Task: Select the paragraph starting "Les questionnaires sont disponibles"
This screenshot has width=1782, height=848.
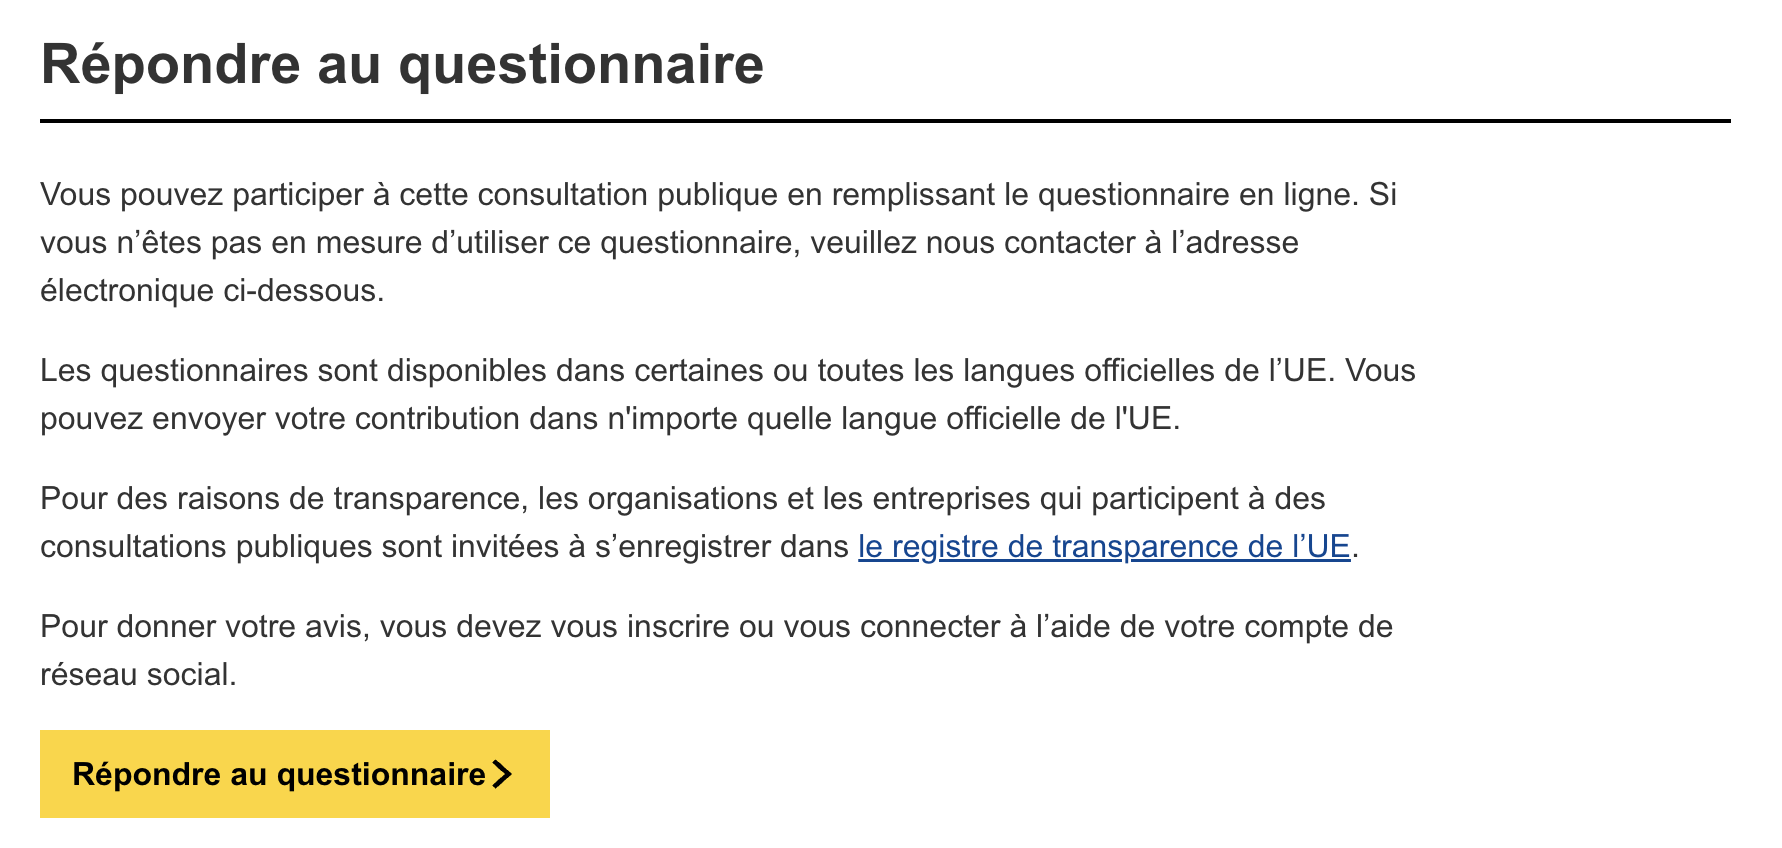Action: tap(728, 394)
